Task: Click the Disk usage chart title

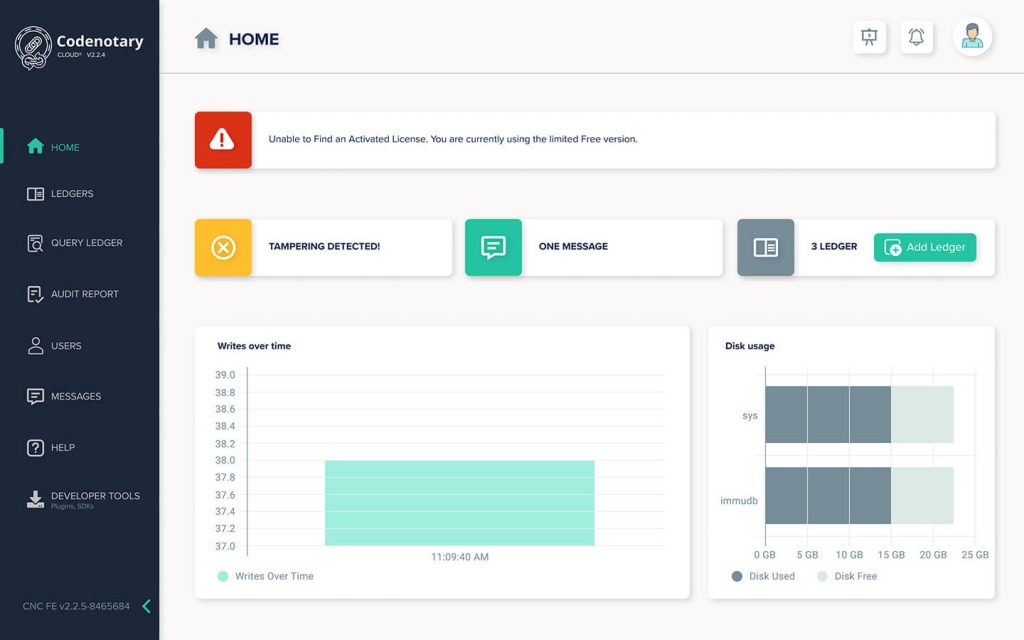Action: 750,346
